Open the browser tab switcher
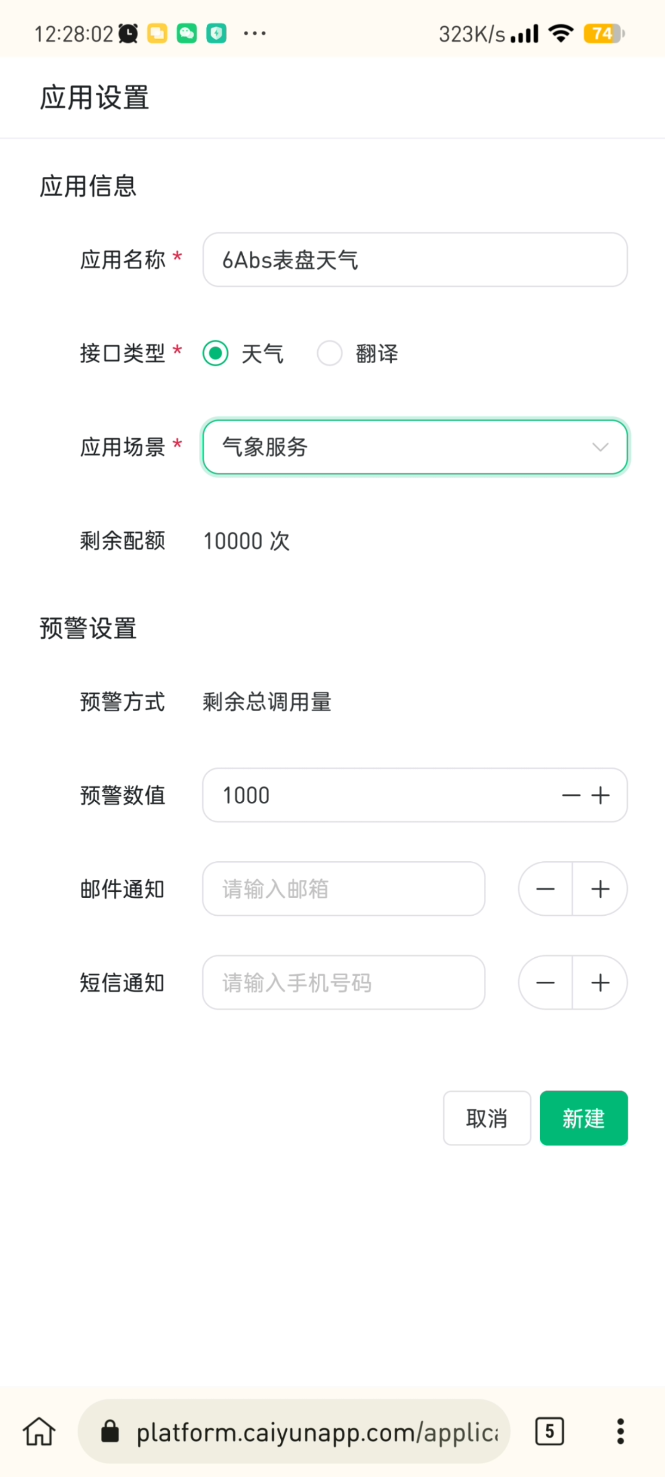The width and height of the screenshot is (665, 1477). tap(549, 1431)
